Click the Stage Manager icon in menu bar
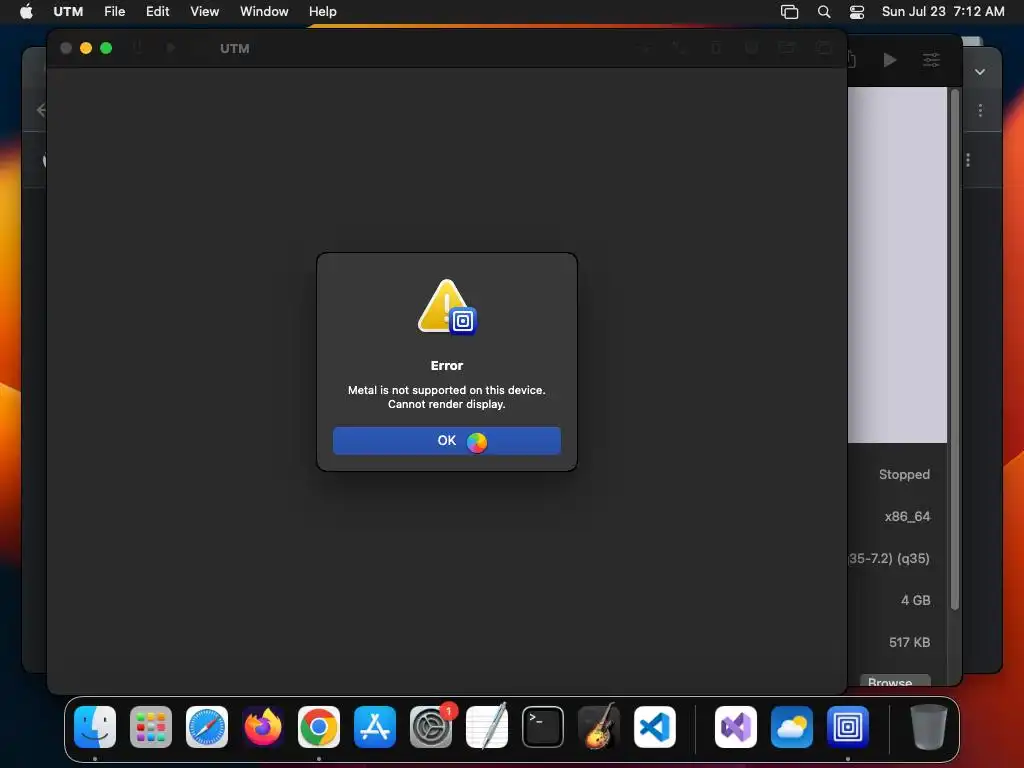The height and width of the screenshot is (768, 1024). pos(790,12)
